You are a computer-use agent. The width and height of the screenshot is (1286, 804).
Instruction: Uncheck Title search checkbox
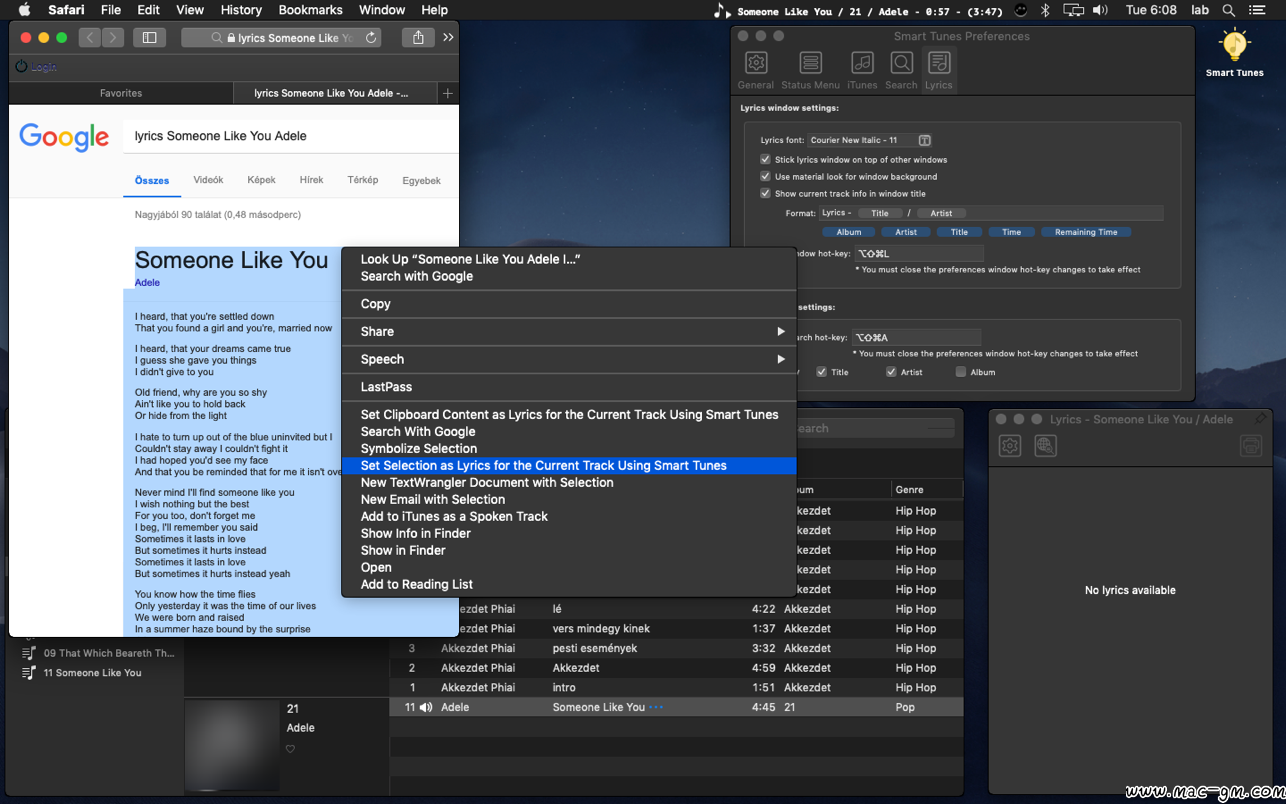821,372
